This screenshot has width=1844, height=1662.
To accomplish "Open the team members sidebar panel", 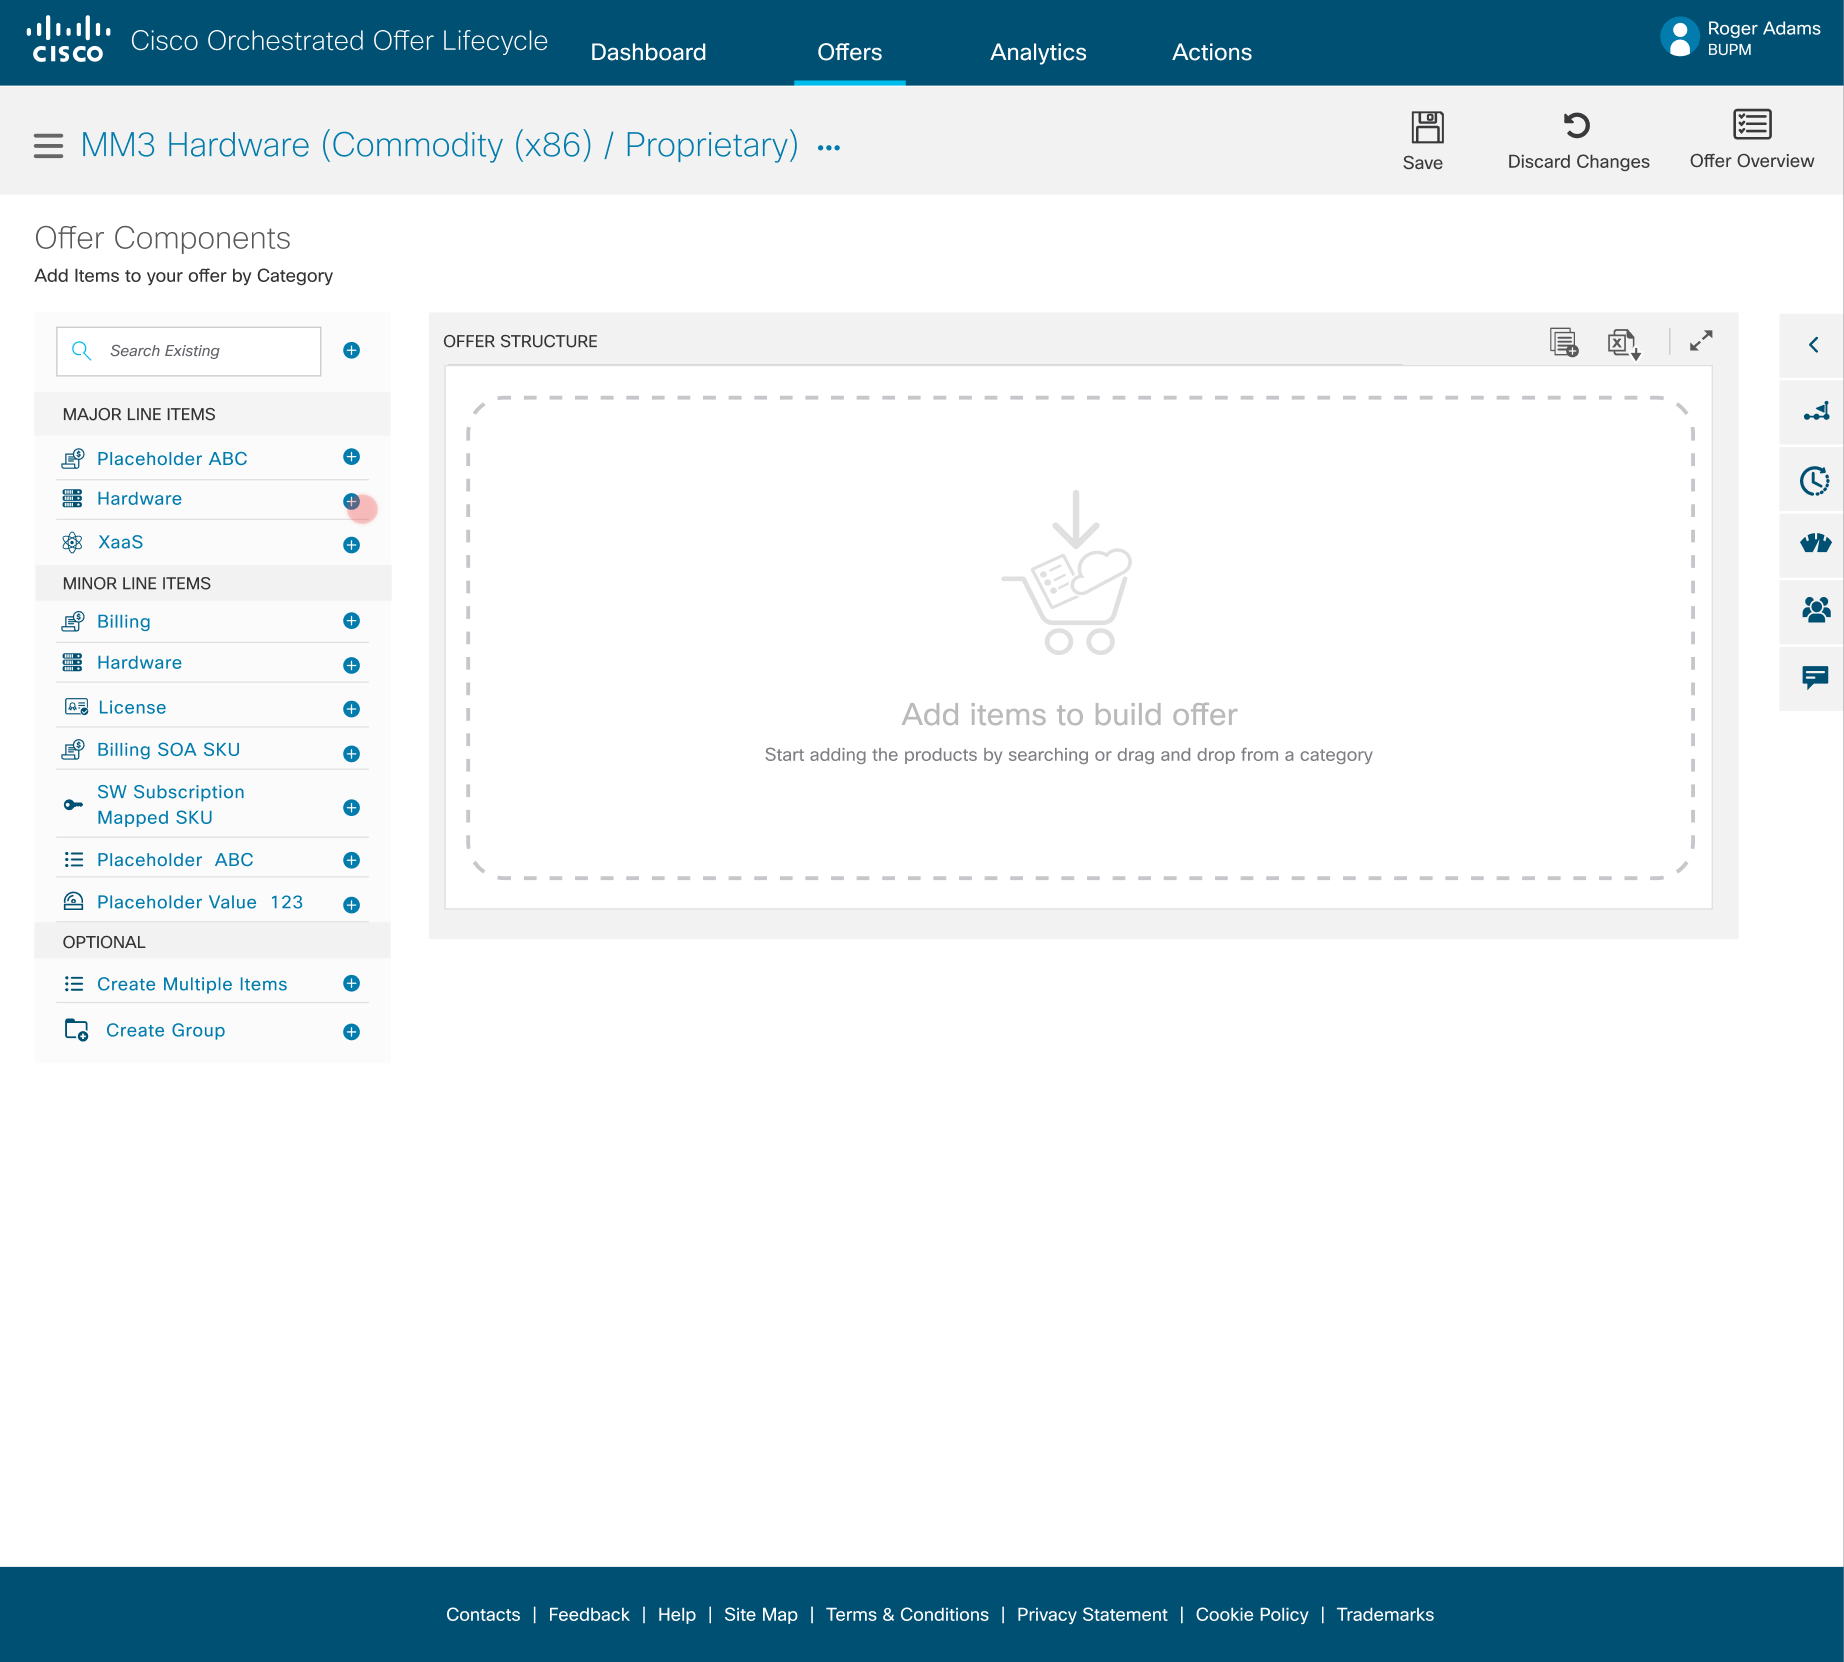I will 1814,610.
